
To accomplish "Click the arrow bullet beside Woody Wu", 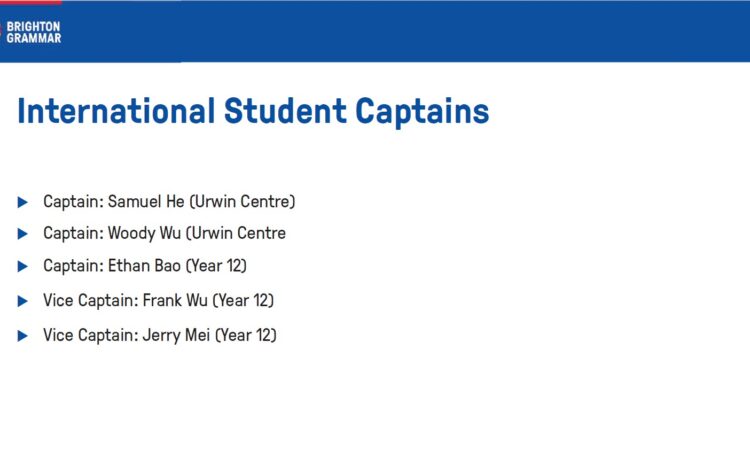I will [x=22, y=234].
